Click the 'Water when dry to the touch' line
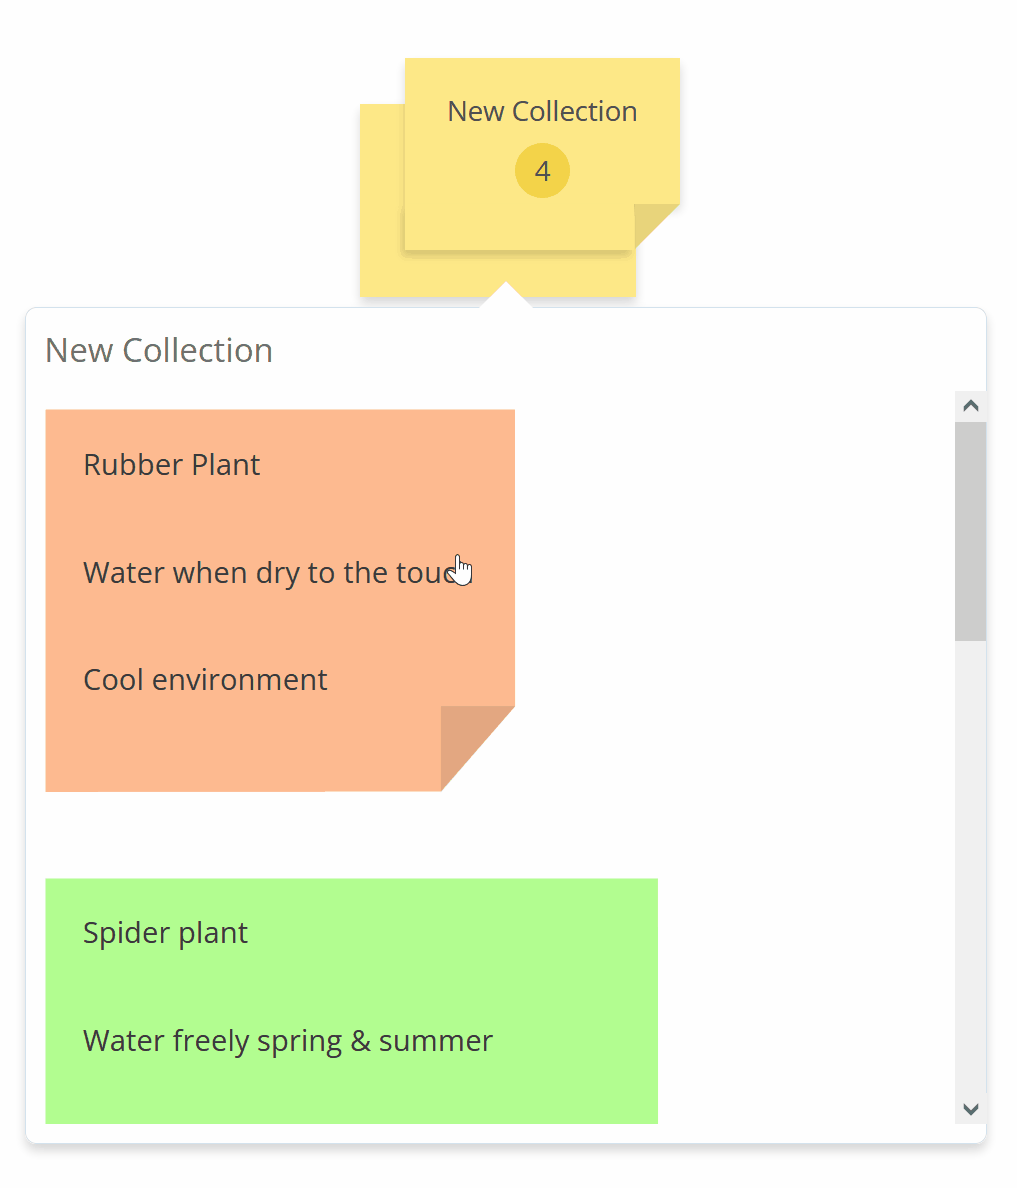 [x=260, y=573]
